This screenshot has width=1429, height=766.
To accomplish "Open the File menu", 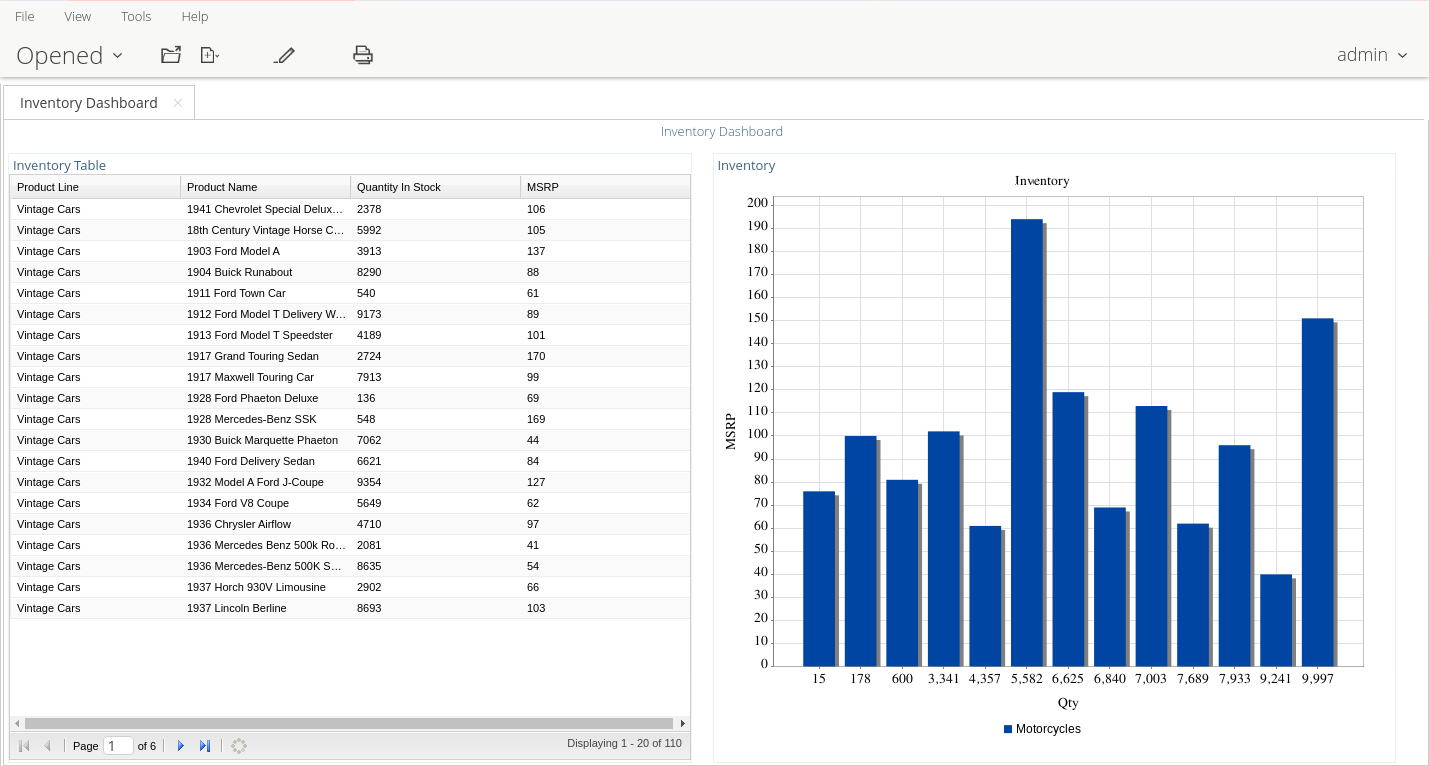I will pos(25,16).
